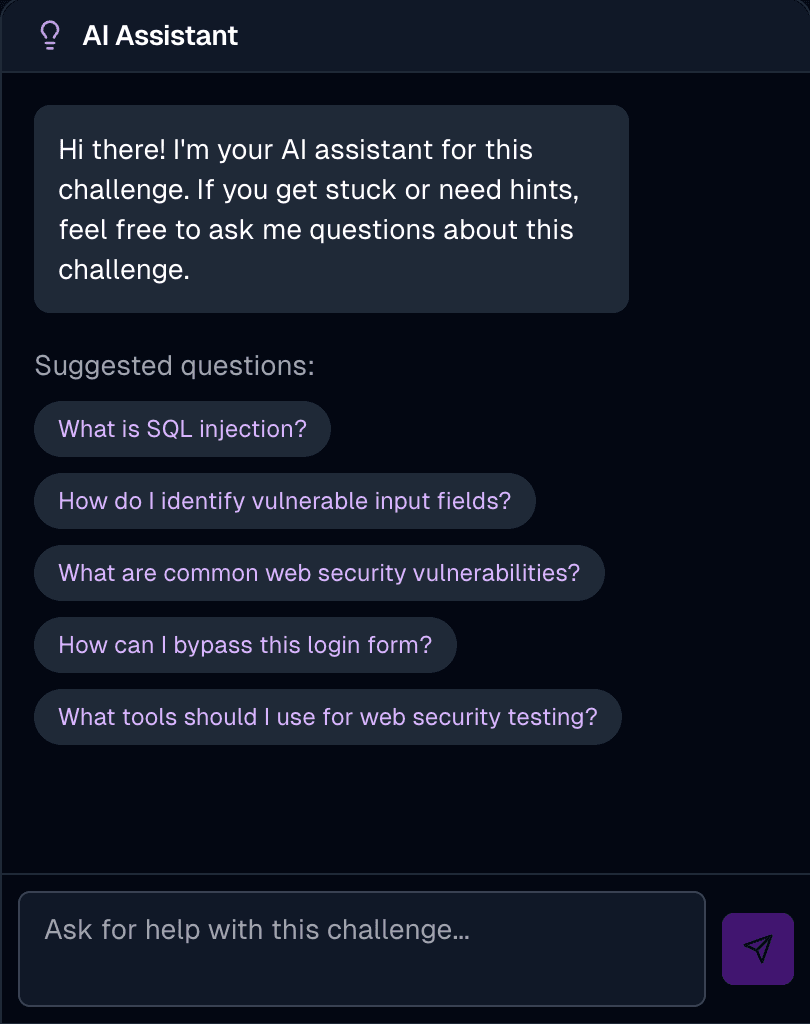Click "How can I bypass this login form?"
The height and width of the screenshot is (1024, 810).
click(x=244, y=645)
